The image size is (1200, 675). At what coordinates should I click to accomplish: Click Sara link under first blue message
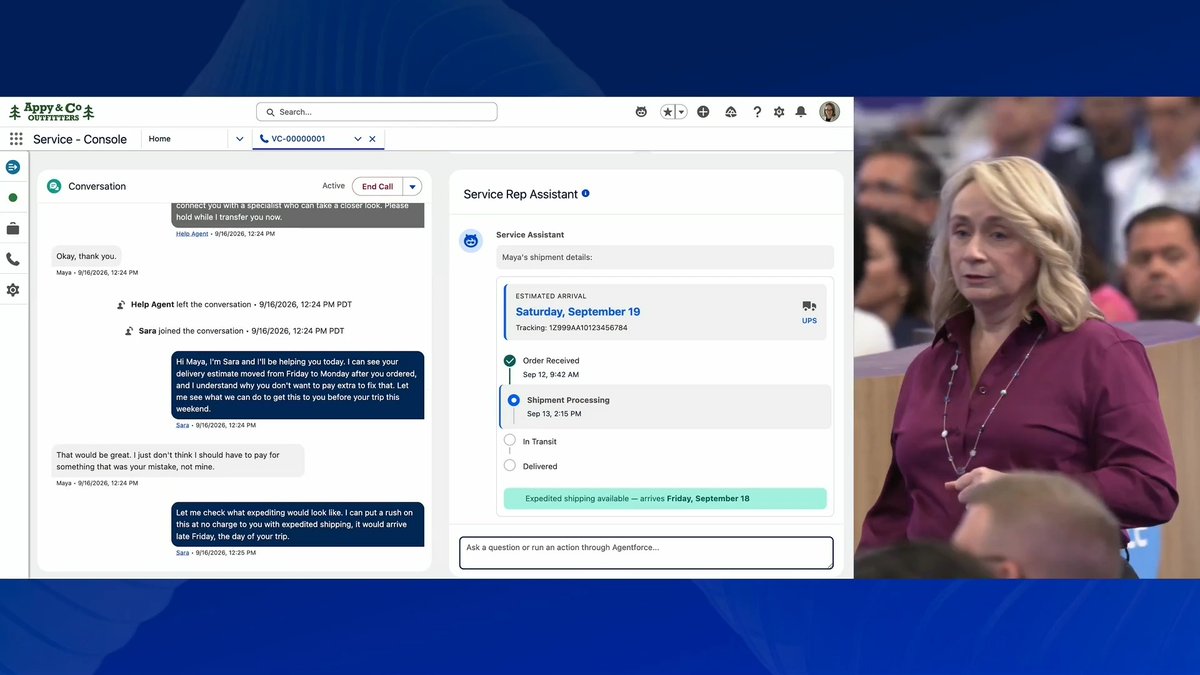click(x=182, y=425)
